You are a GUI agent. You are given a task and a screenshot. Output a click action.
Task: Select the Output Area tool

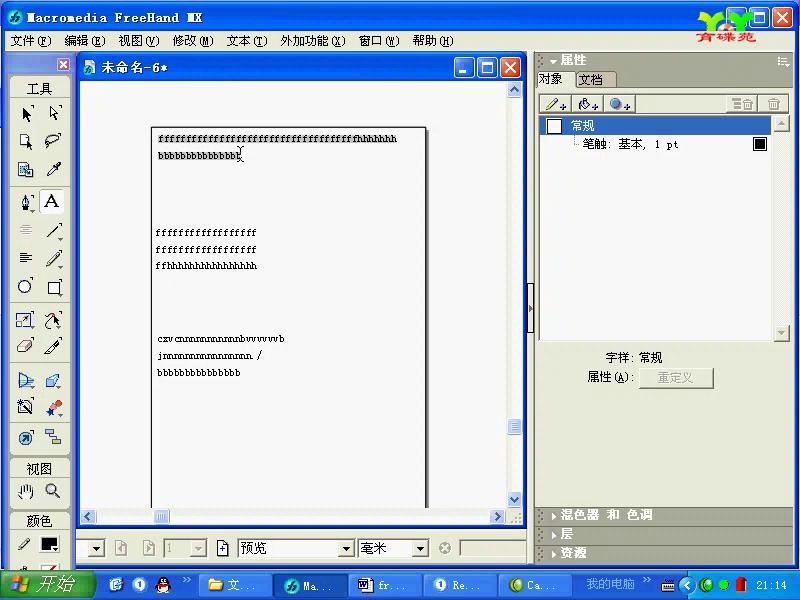click(x=26, y=169)
